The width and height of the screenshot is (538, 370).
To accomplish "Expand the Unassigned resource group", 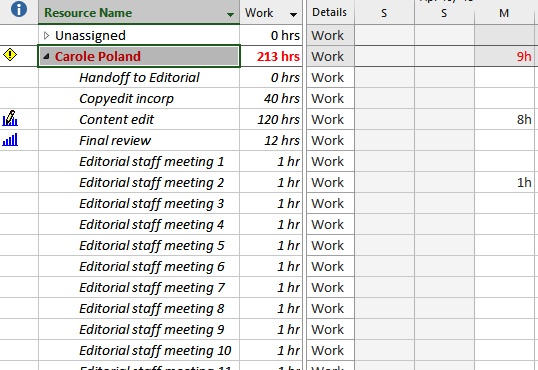I will click(x=47, y=35).
